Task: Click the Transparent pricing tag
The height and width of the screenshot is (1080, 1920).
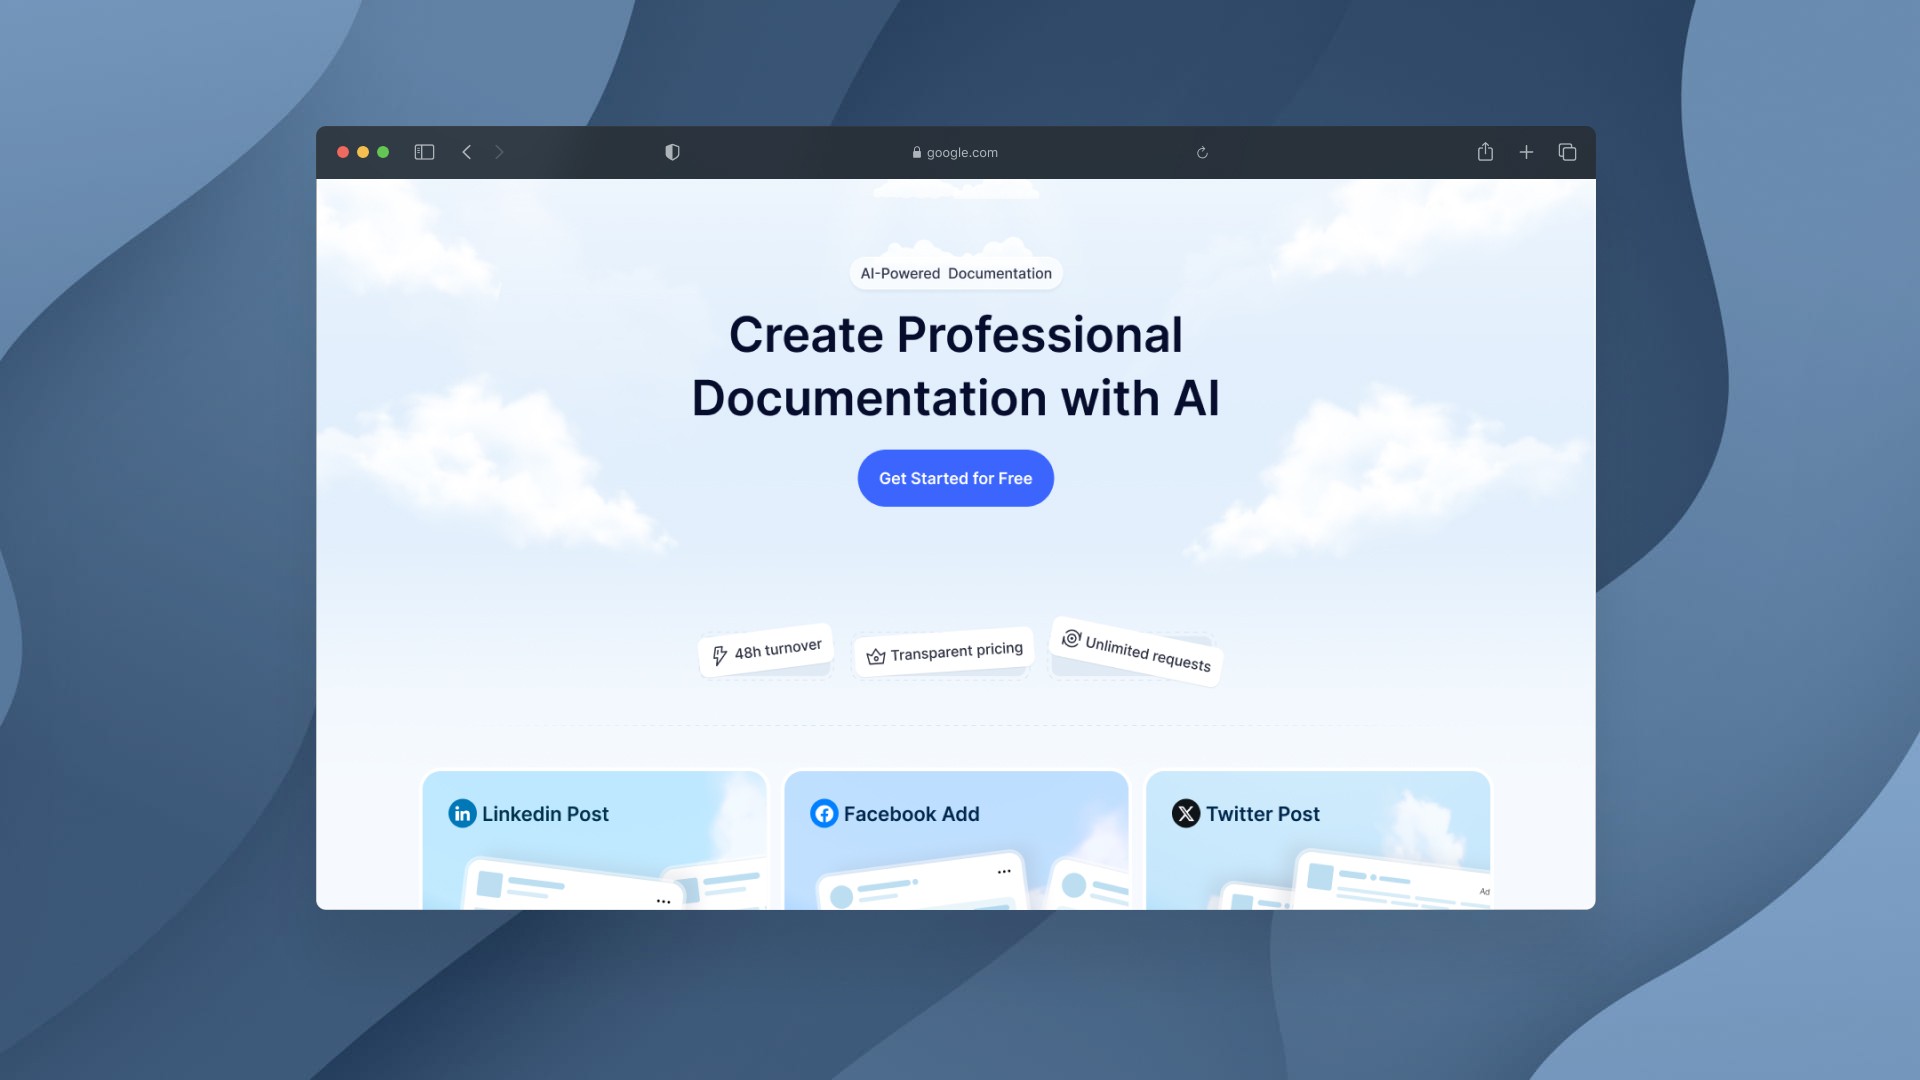Action: 944,652
